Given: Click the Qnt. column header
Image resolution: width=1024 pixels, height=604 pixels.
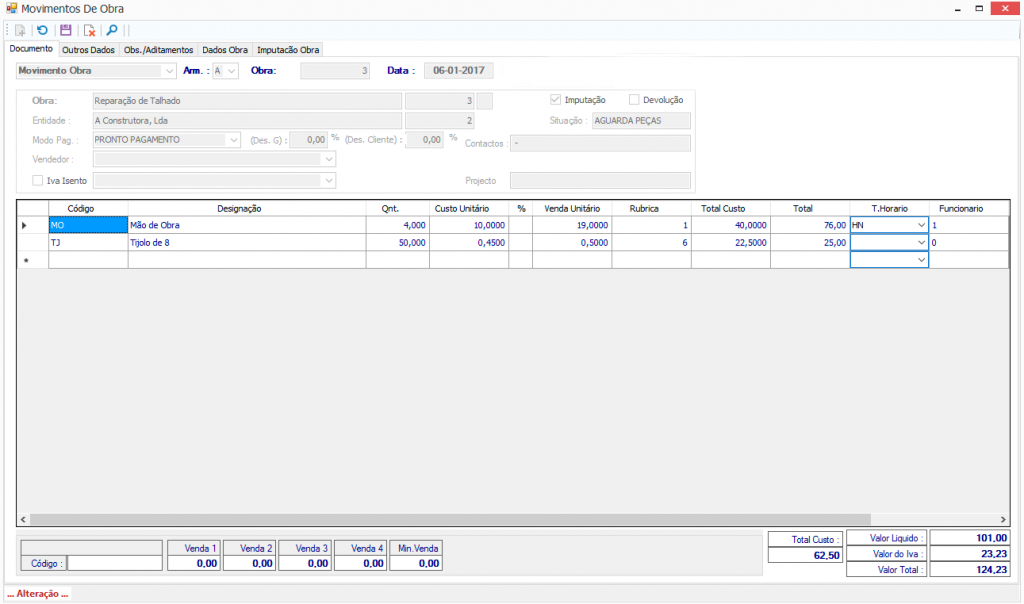Looking at the screenshot, I should pyautogui.click(x=398, y=208).
